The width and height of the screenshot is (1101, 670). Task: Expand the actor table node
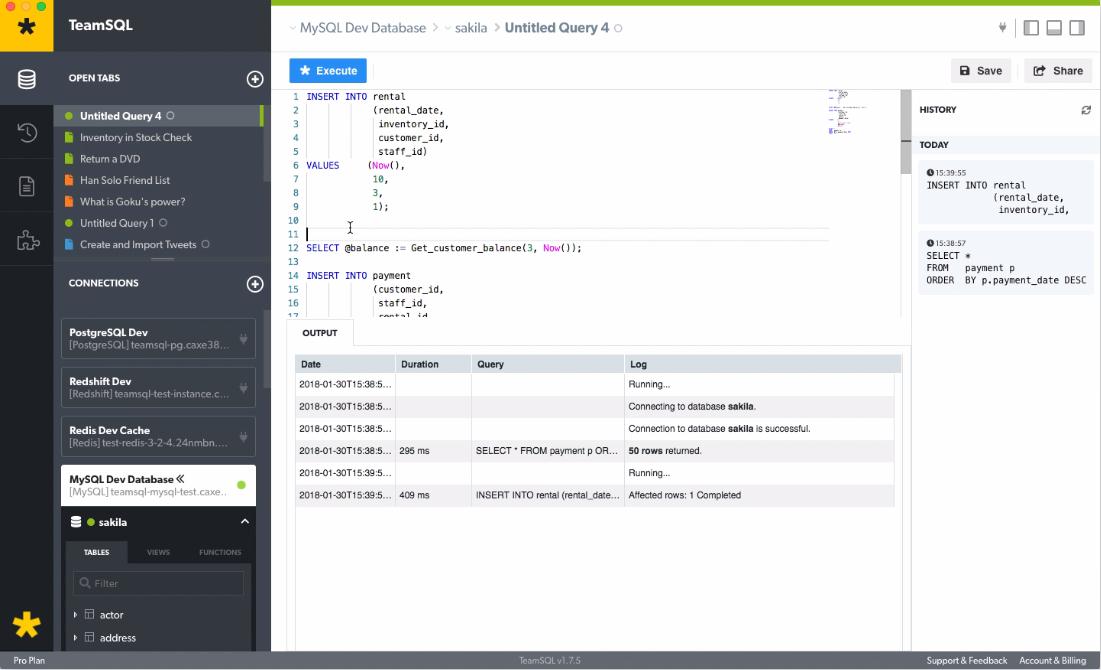75,615
